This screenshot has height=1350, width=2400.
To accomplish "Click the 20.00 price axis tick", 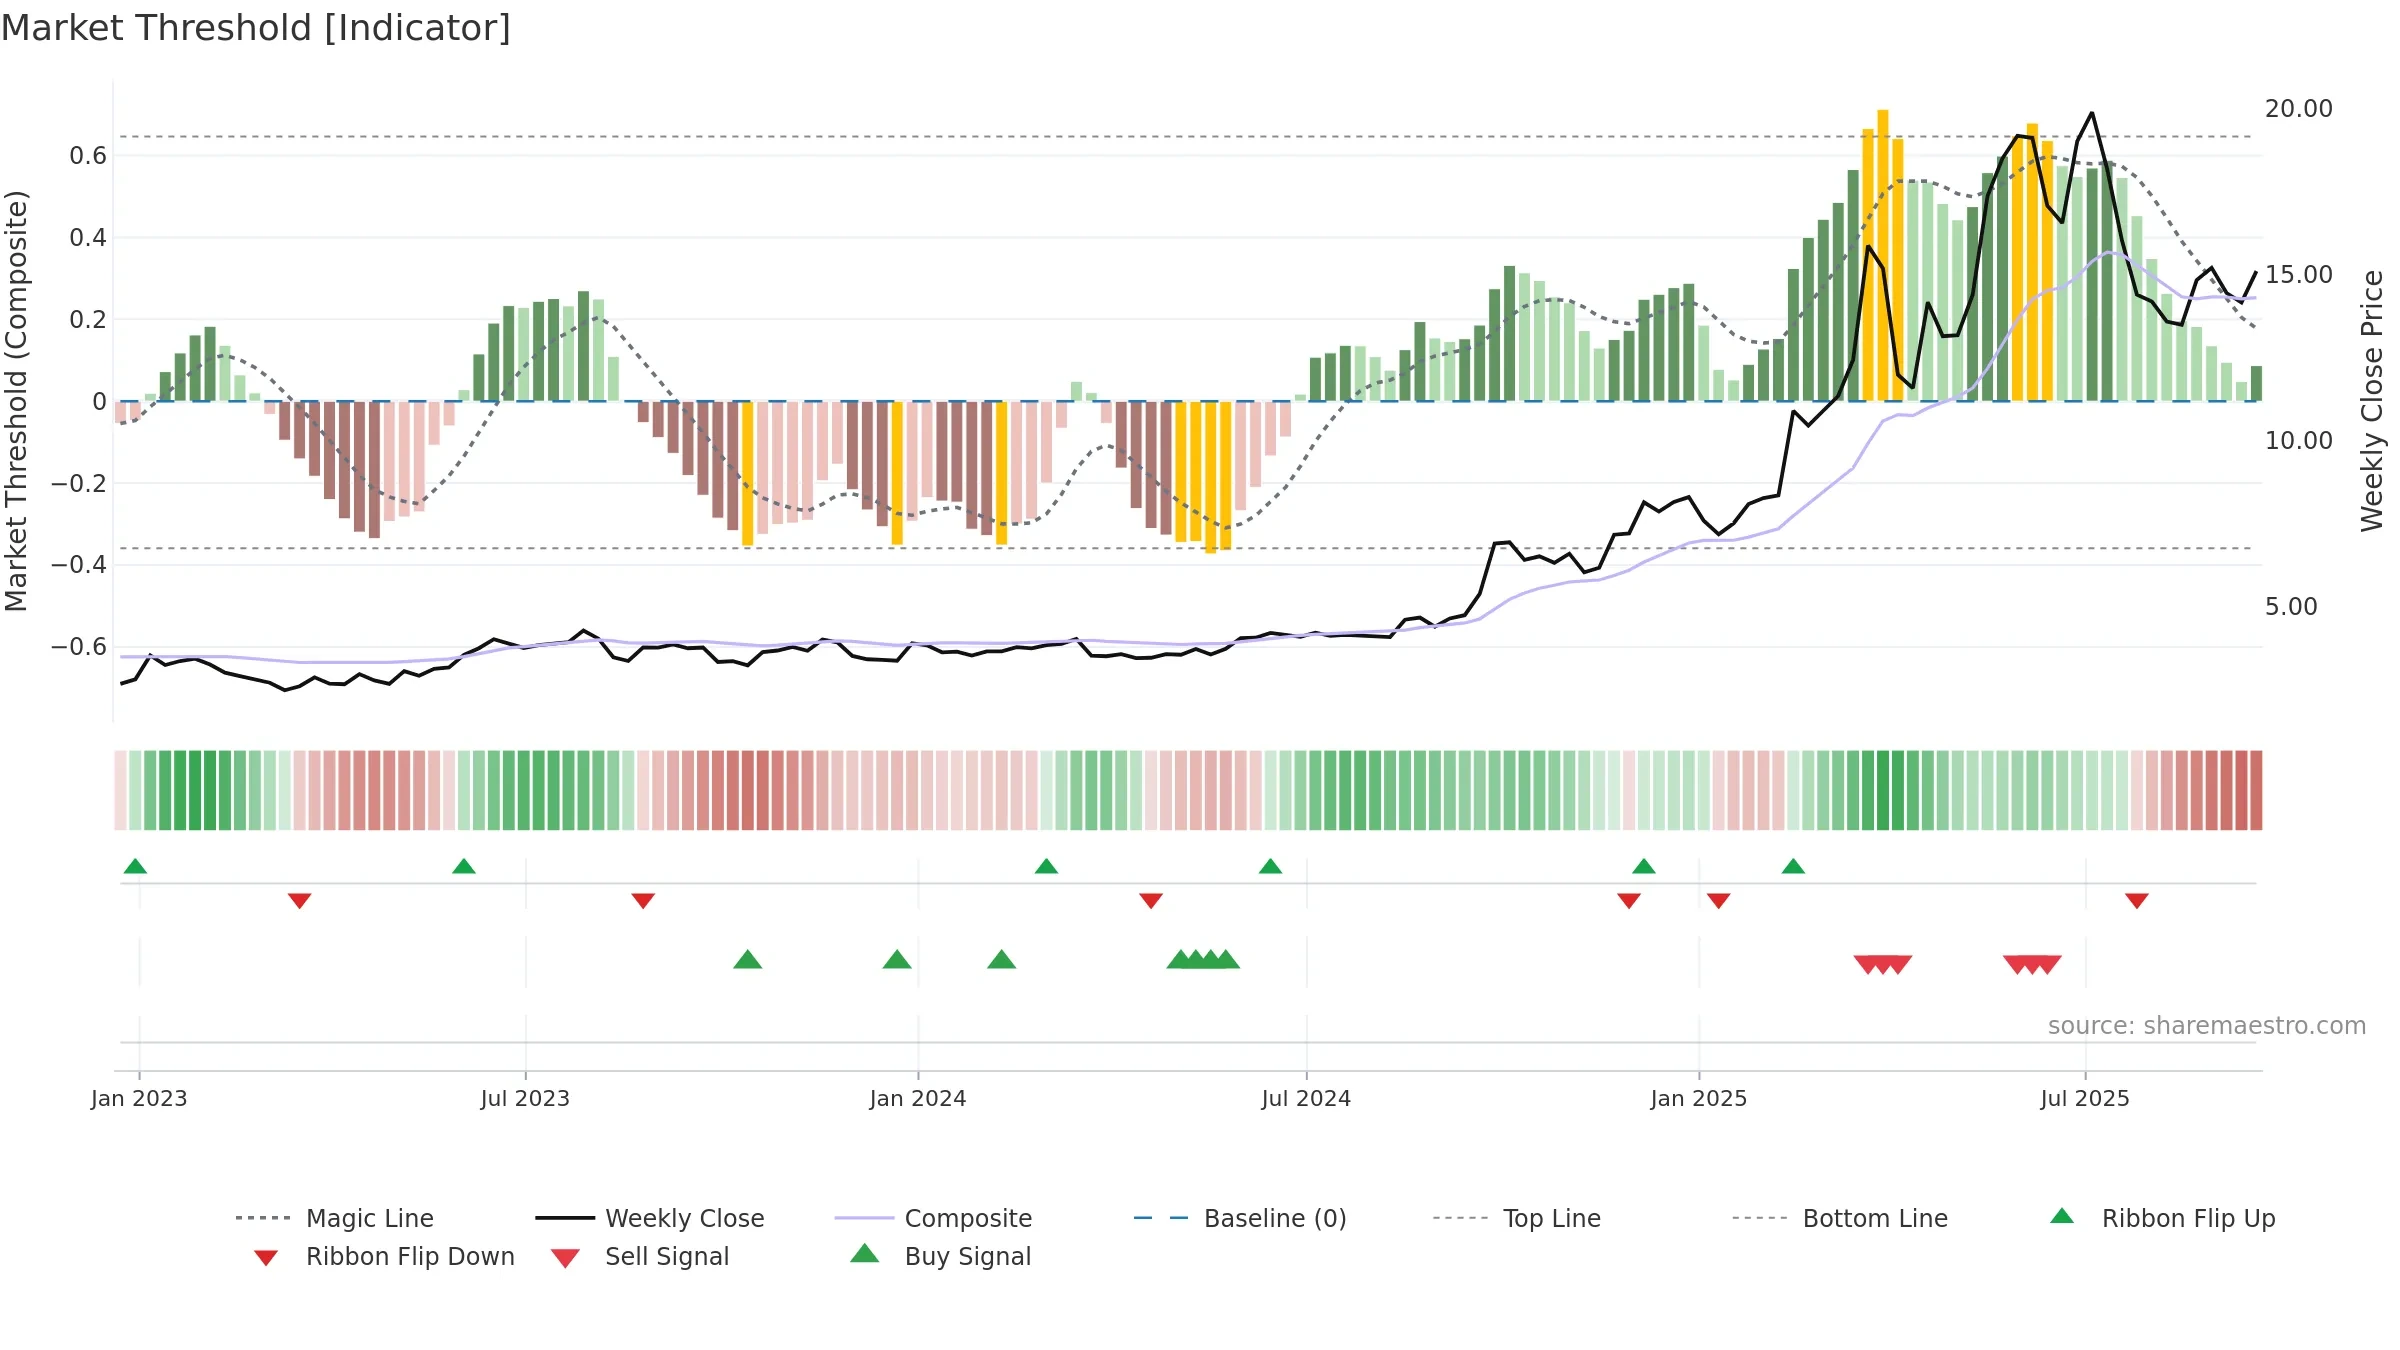I will 2298,108.
